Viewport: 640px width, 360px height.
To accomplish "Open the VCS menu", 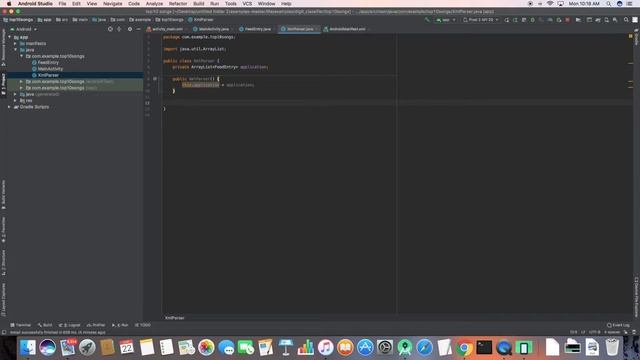I will tap(247, 4).
